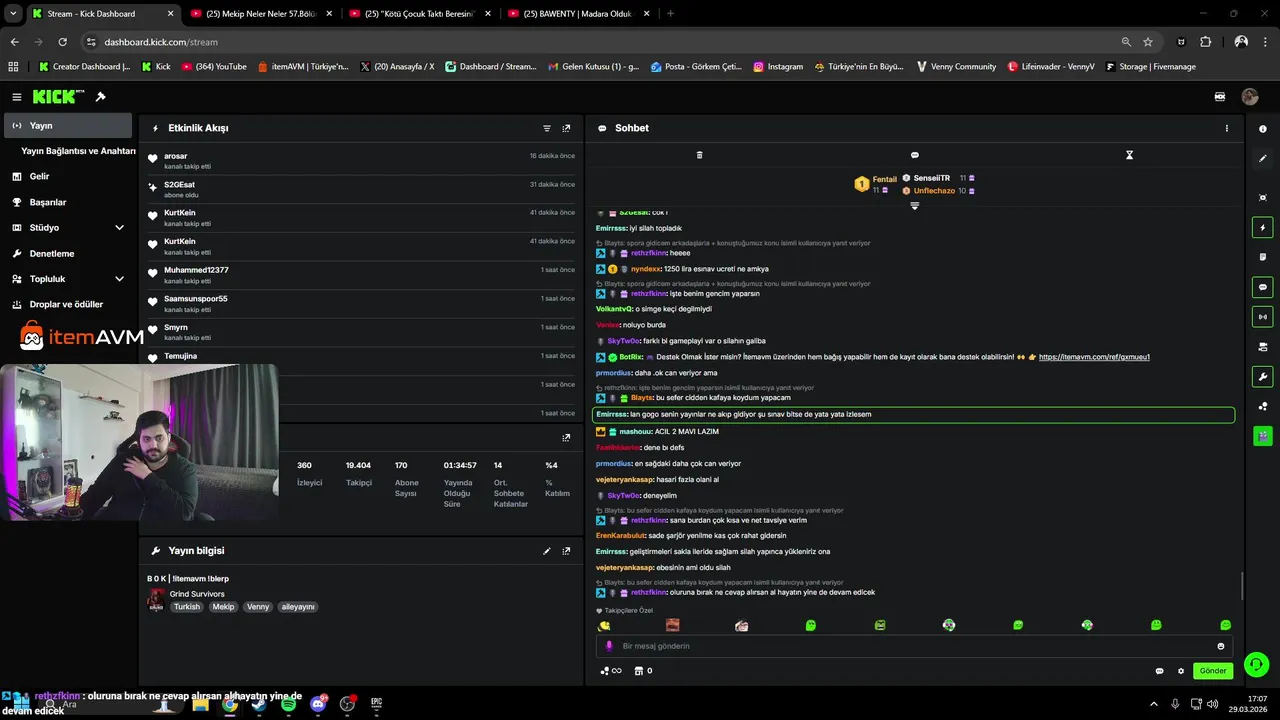This screenshot has height=720, width=1280.
Task: Open Epic Games from the taskbar
Action: [x=376, y=704]
